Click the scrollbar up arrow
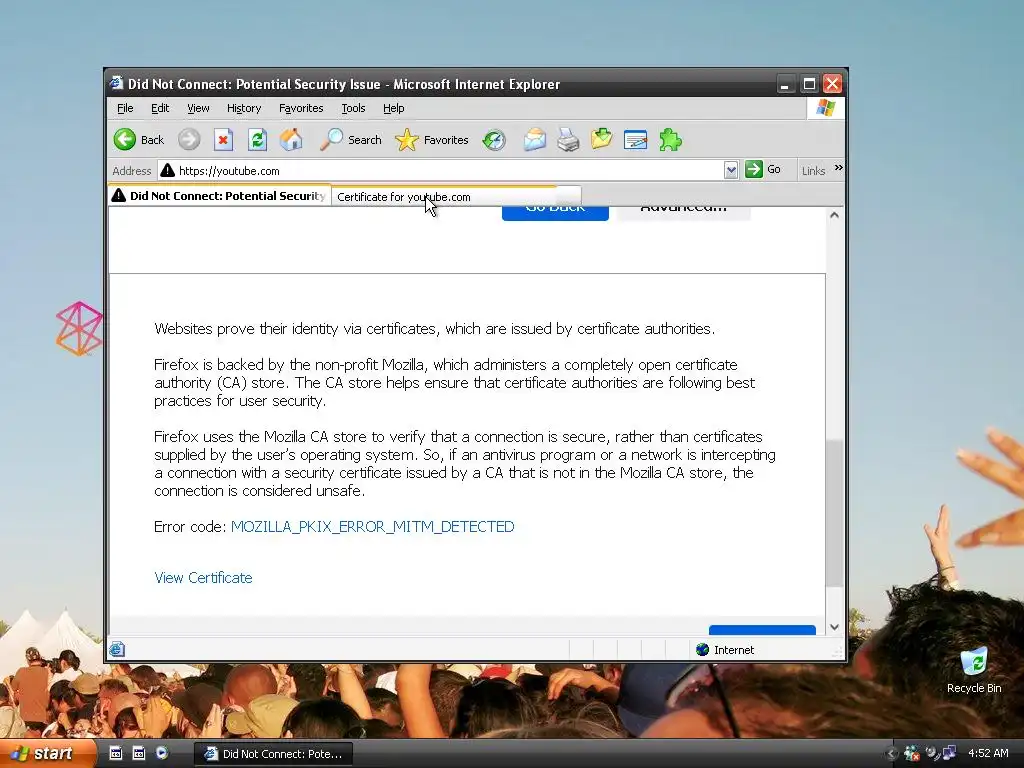1024x768 pixels. pos(834,216)
